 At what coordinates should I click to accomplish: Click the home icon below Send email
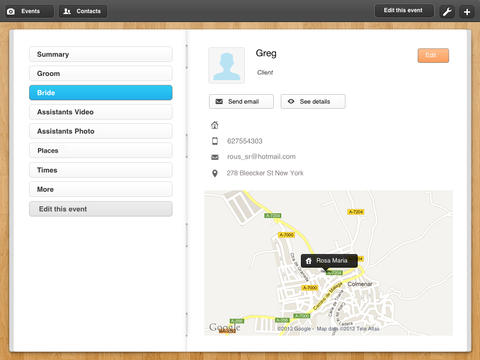click(215, 125)
